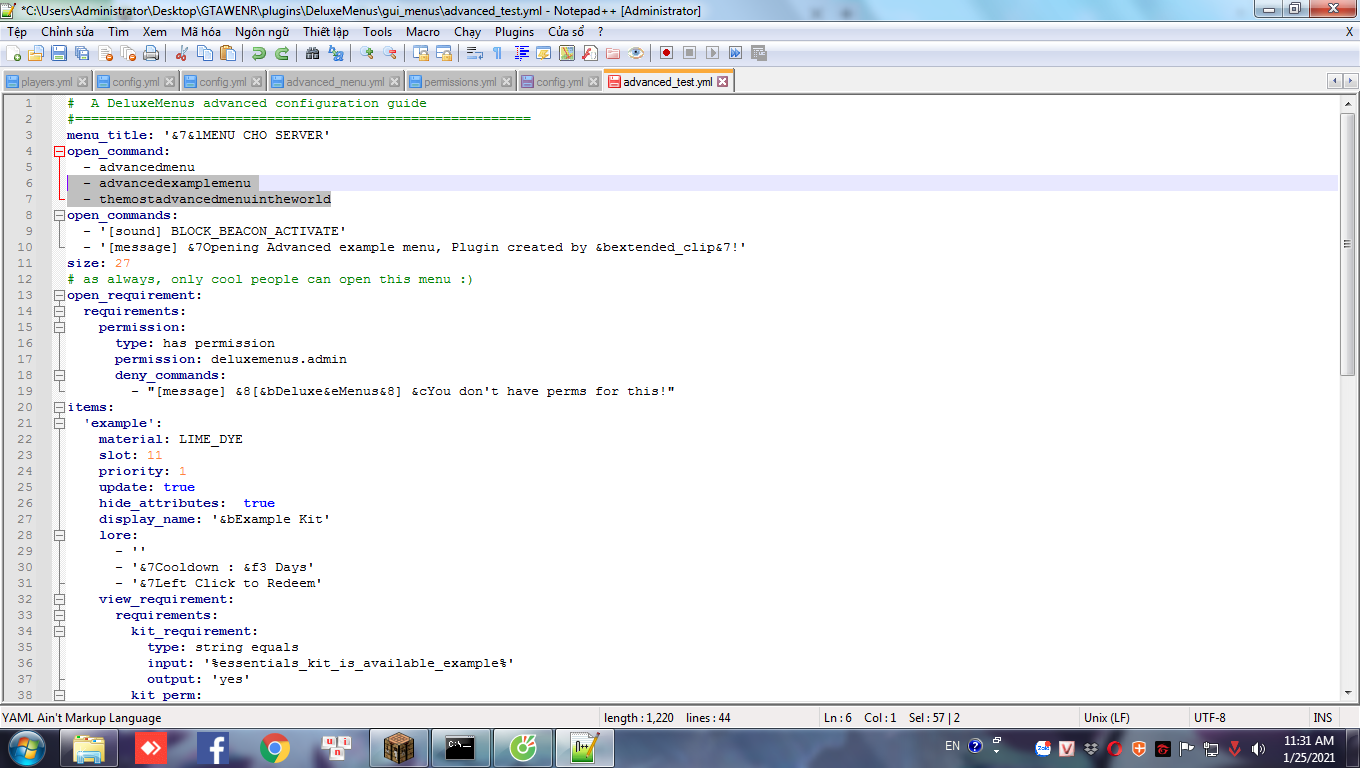
Task: Click the vertical scrollbar thumb of the editor
Action: pyautogui.click(x=1347, y=243)
